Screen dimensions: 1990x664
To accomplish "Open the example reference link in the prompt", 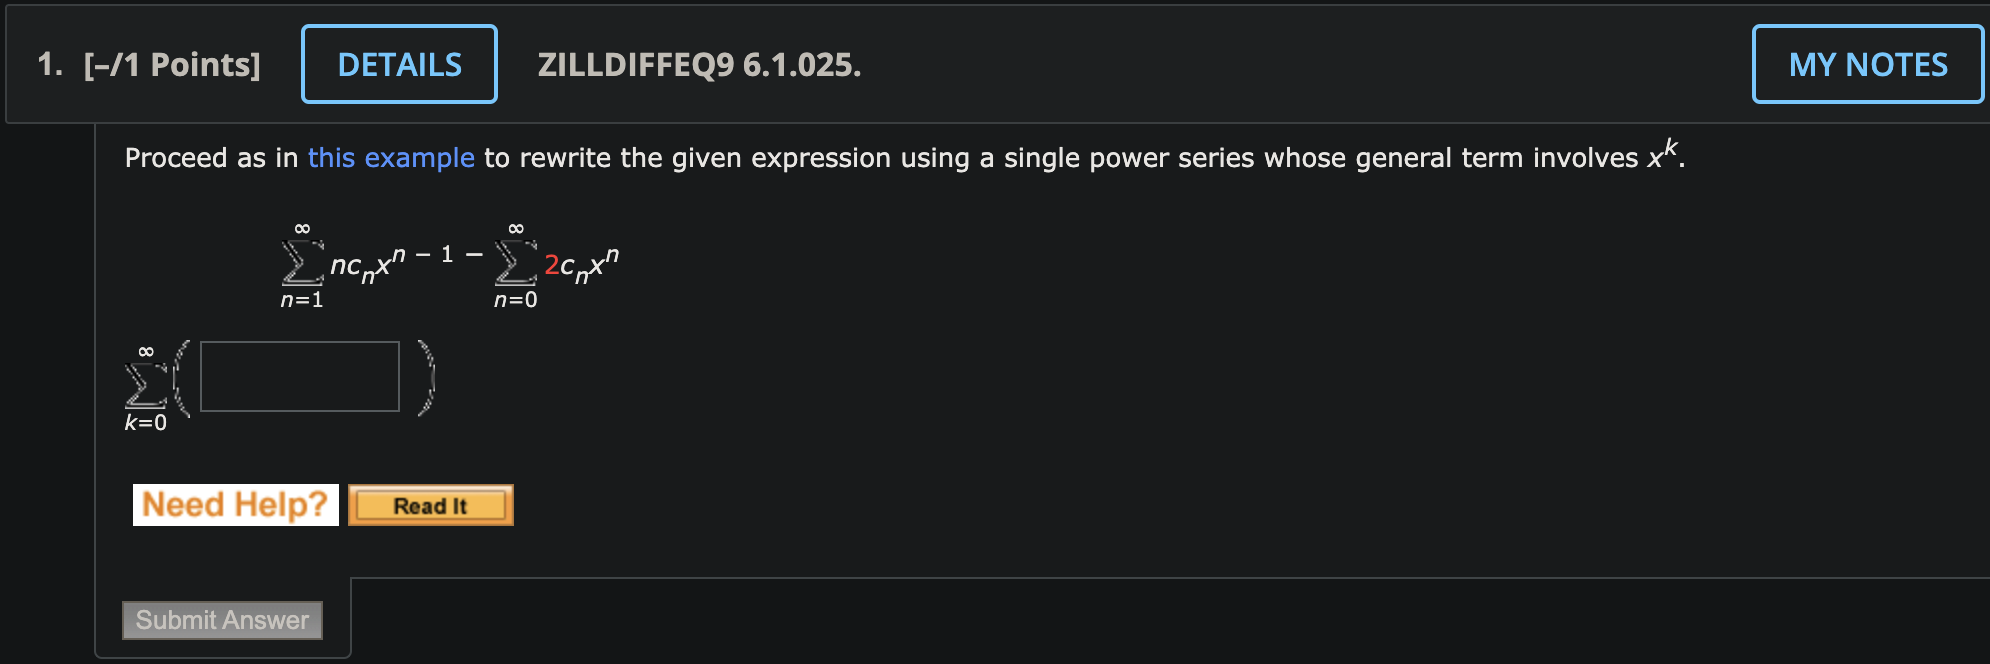I will point(391,157).
